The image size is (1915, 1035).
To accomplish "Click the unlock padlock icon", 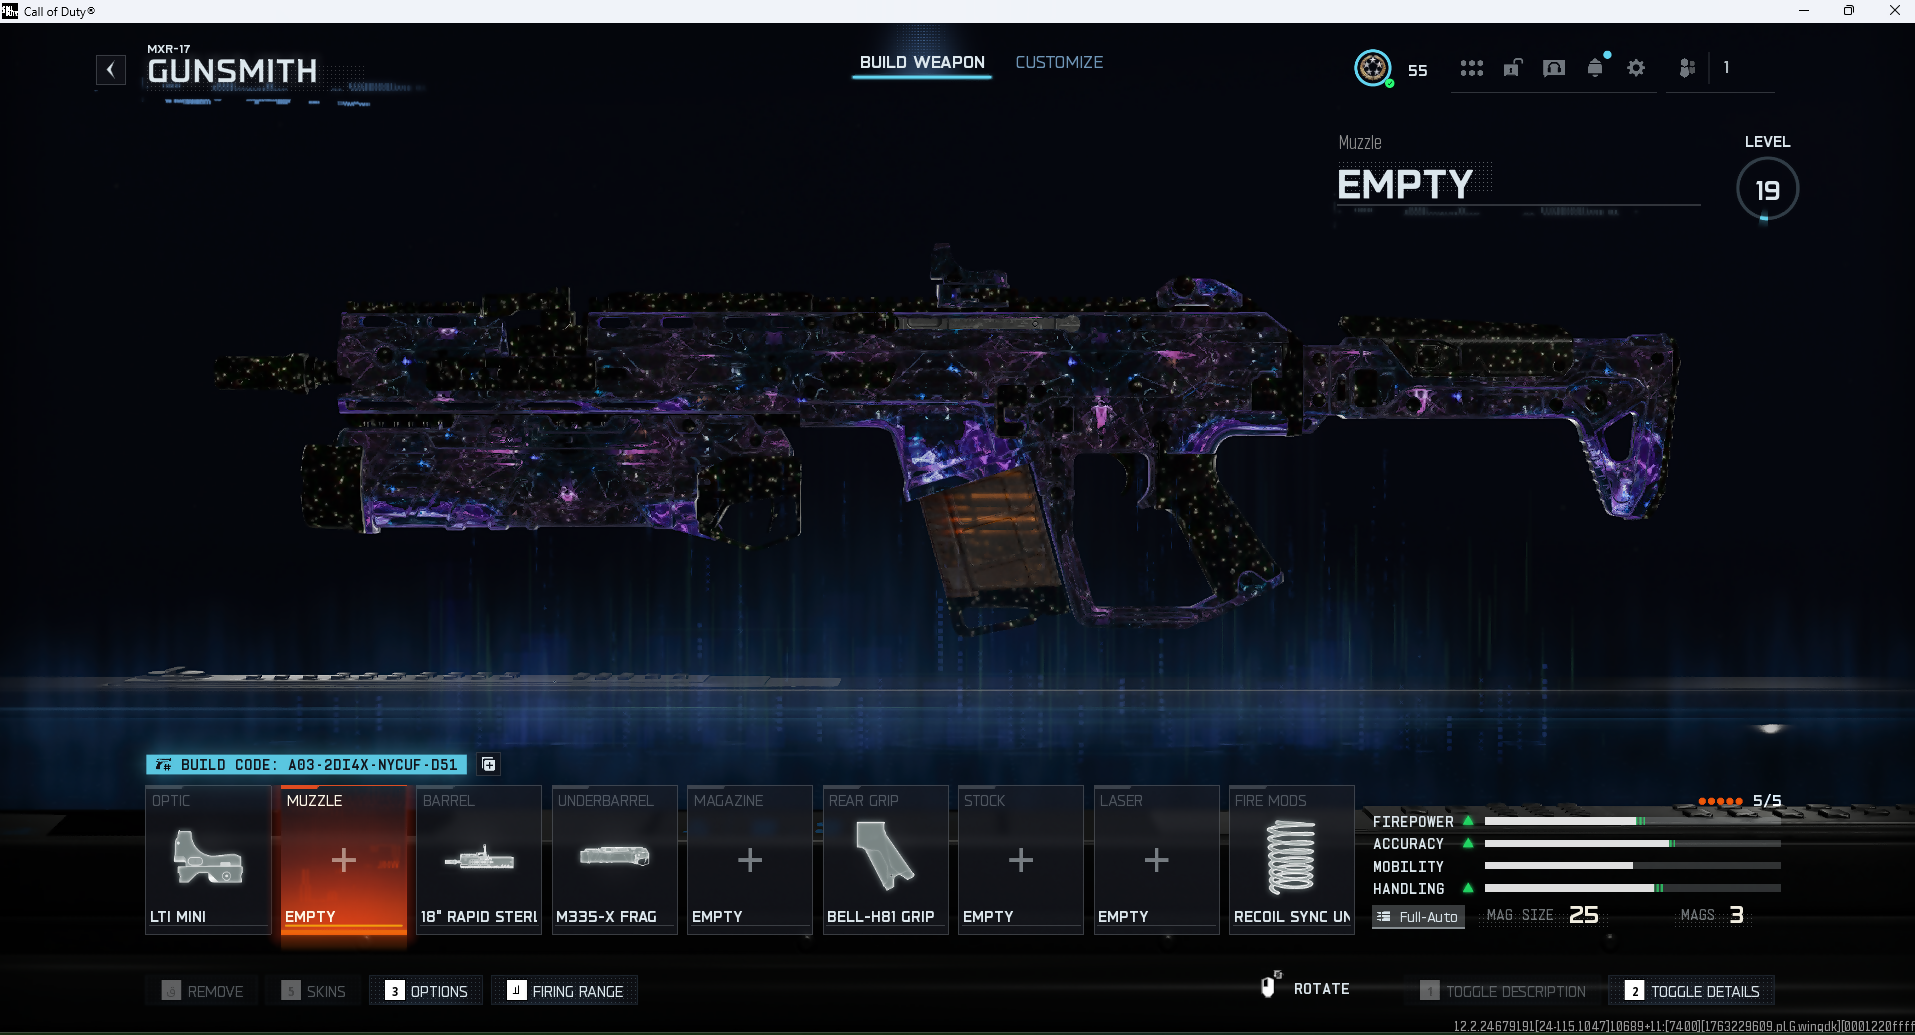I will click(1512, 68).
